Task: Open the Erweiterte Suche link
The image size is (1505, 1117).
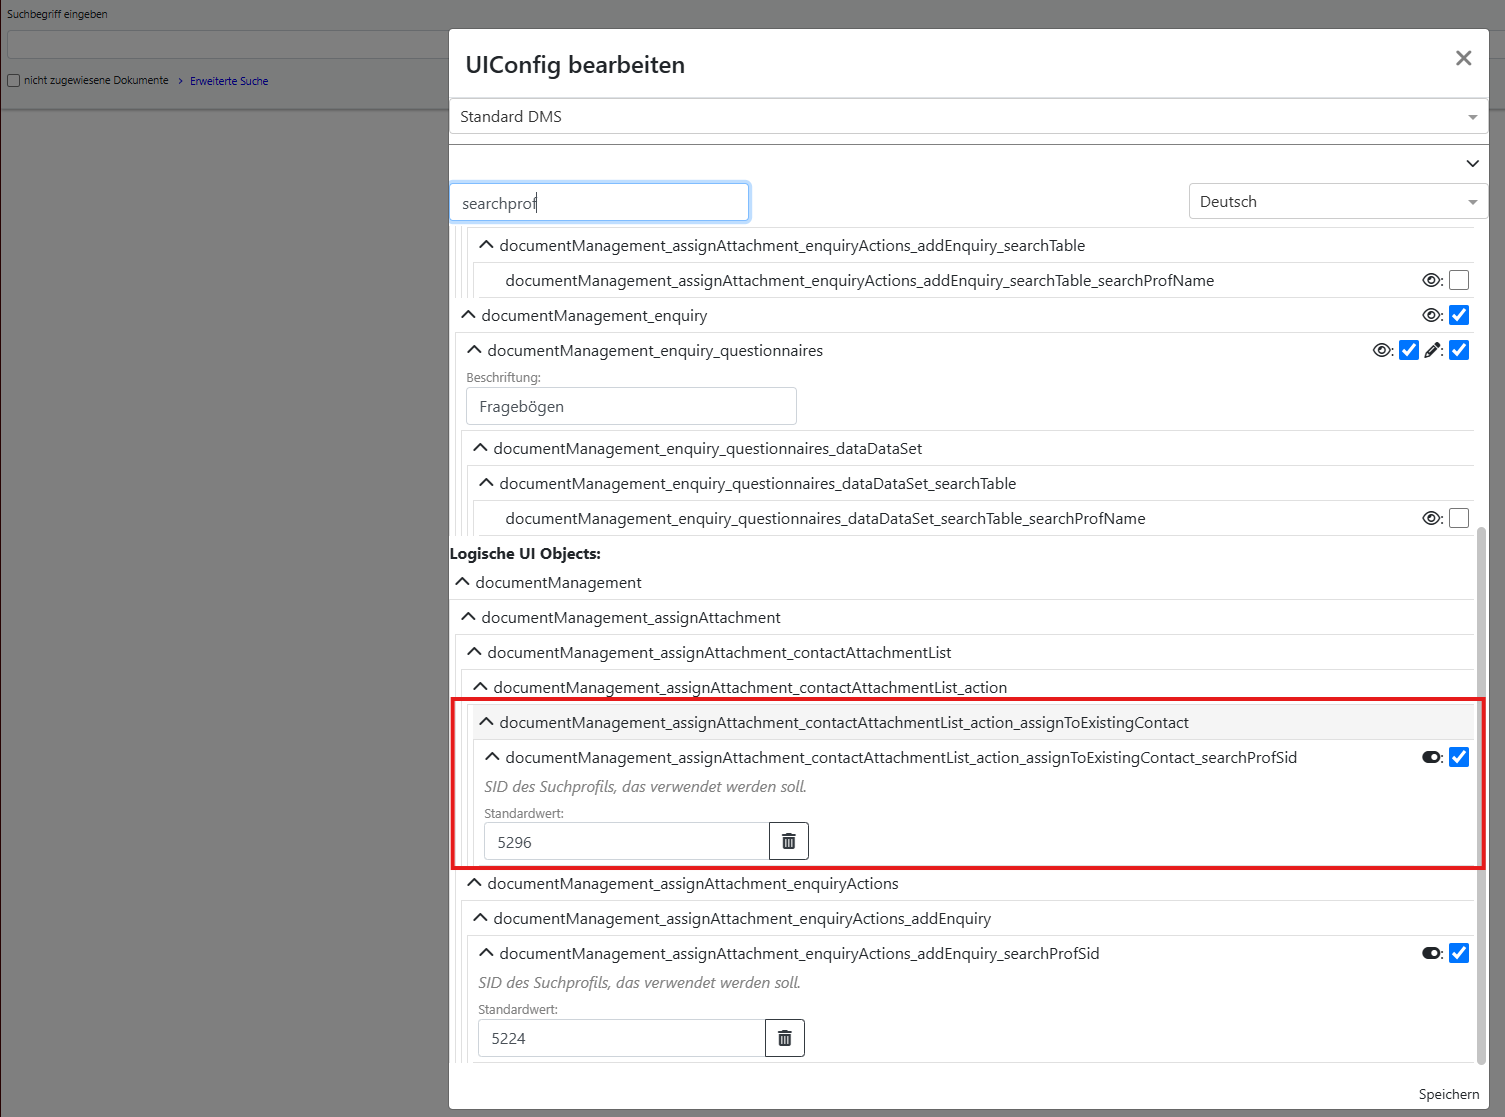Action: click(229, 81)
